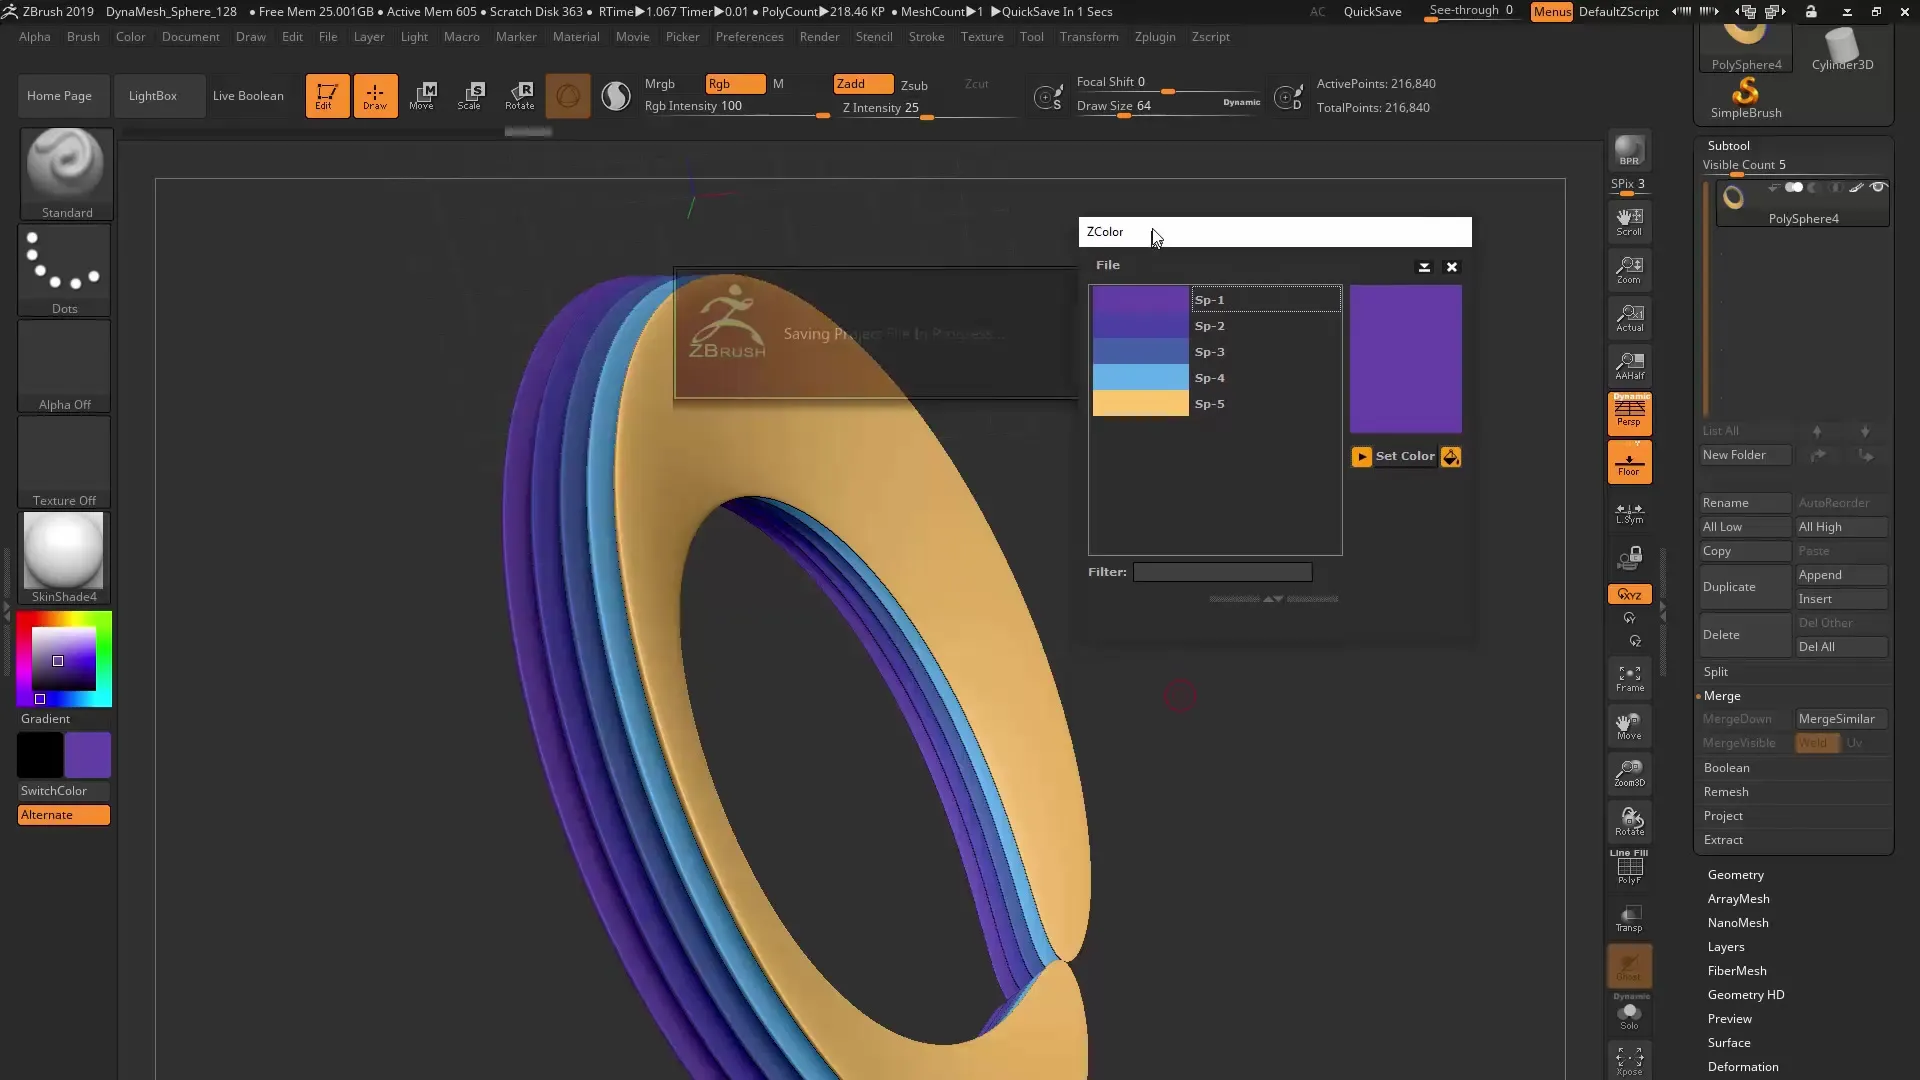Toggle the Floor grid
Viewport: 1920px width, 1080px height.
point(1629,462)
